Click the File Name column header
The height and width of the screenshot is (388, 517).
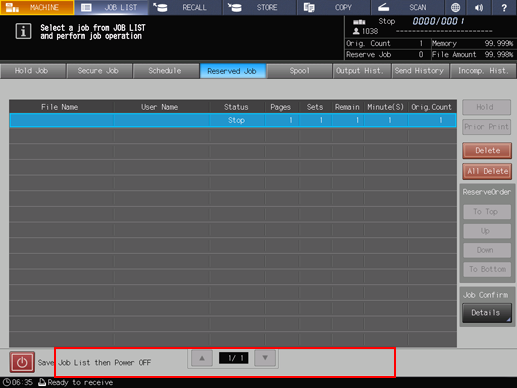[62, 107]
